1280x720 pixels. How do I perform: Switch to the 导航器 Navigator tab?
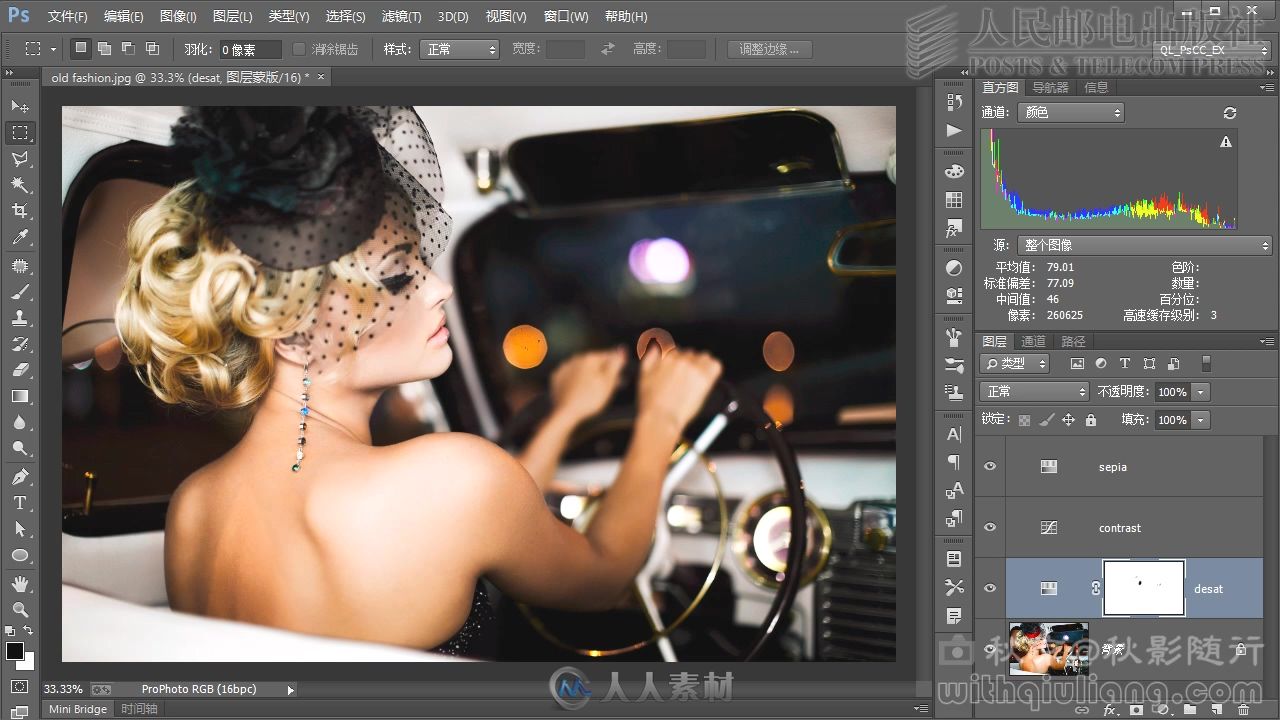tap(1051, 88)
